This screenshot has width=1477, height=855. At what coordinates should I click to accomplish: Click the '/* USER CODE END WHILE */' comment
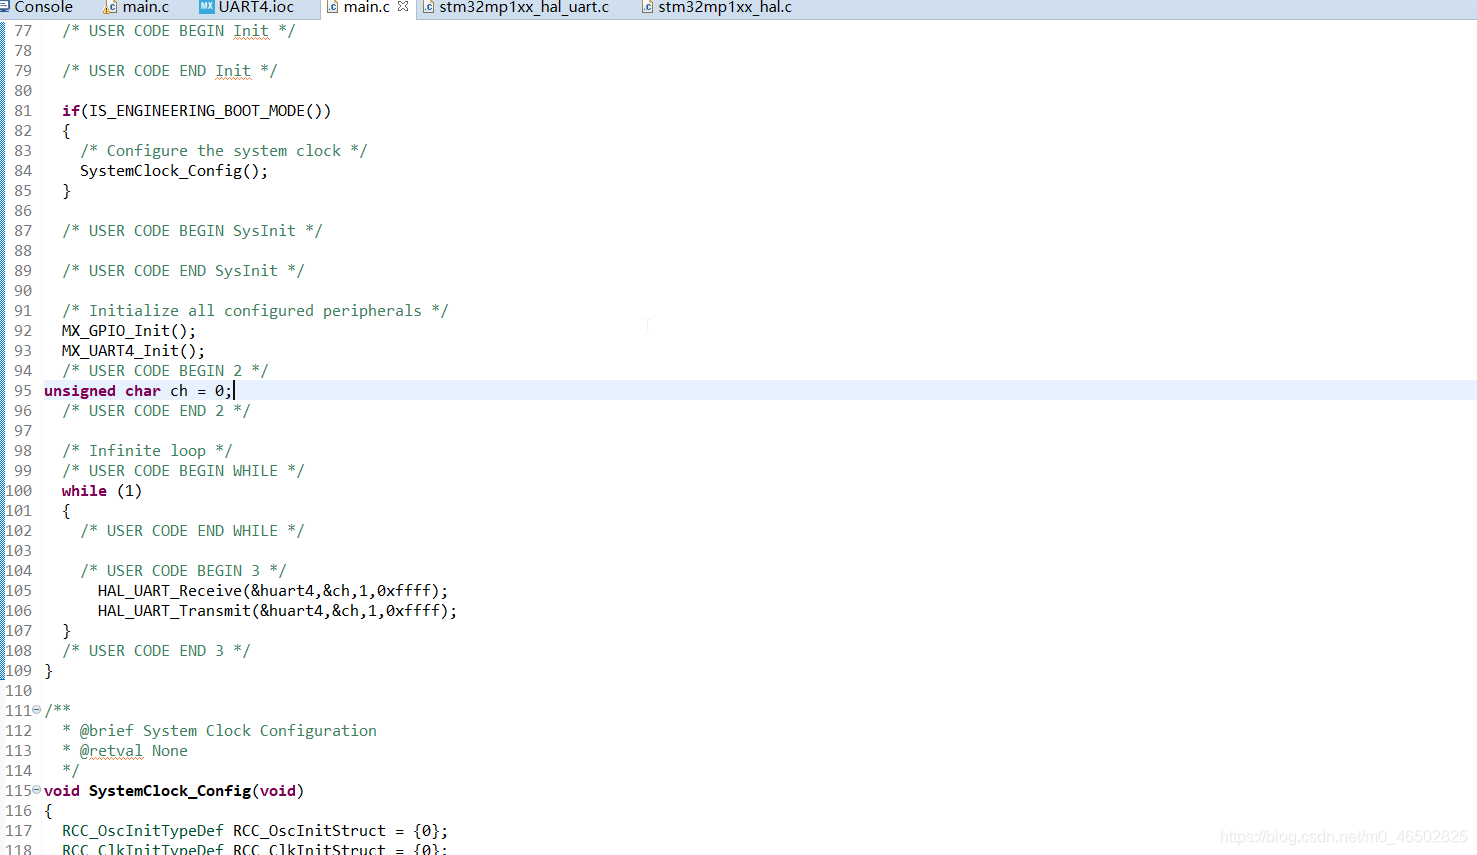pos(192,531)
